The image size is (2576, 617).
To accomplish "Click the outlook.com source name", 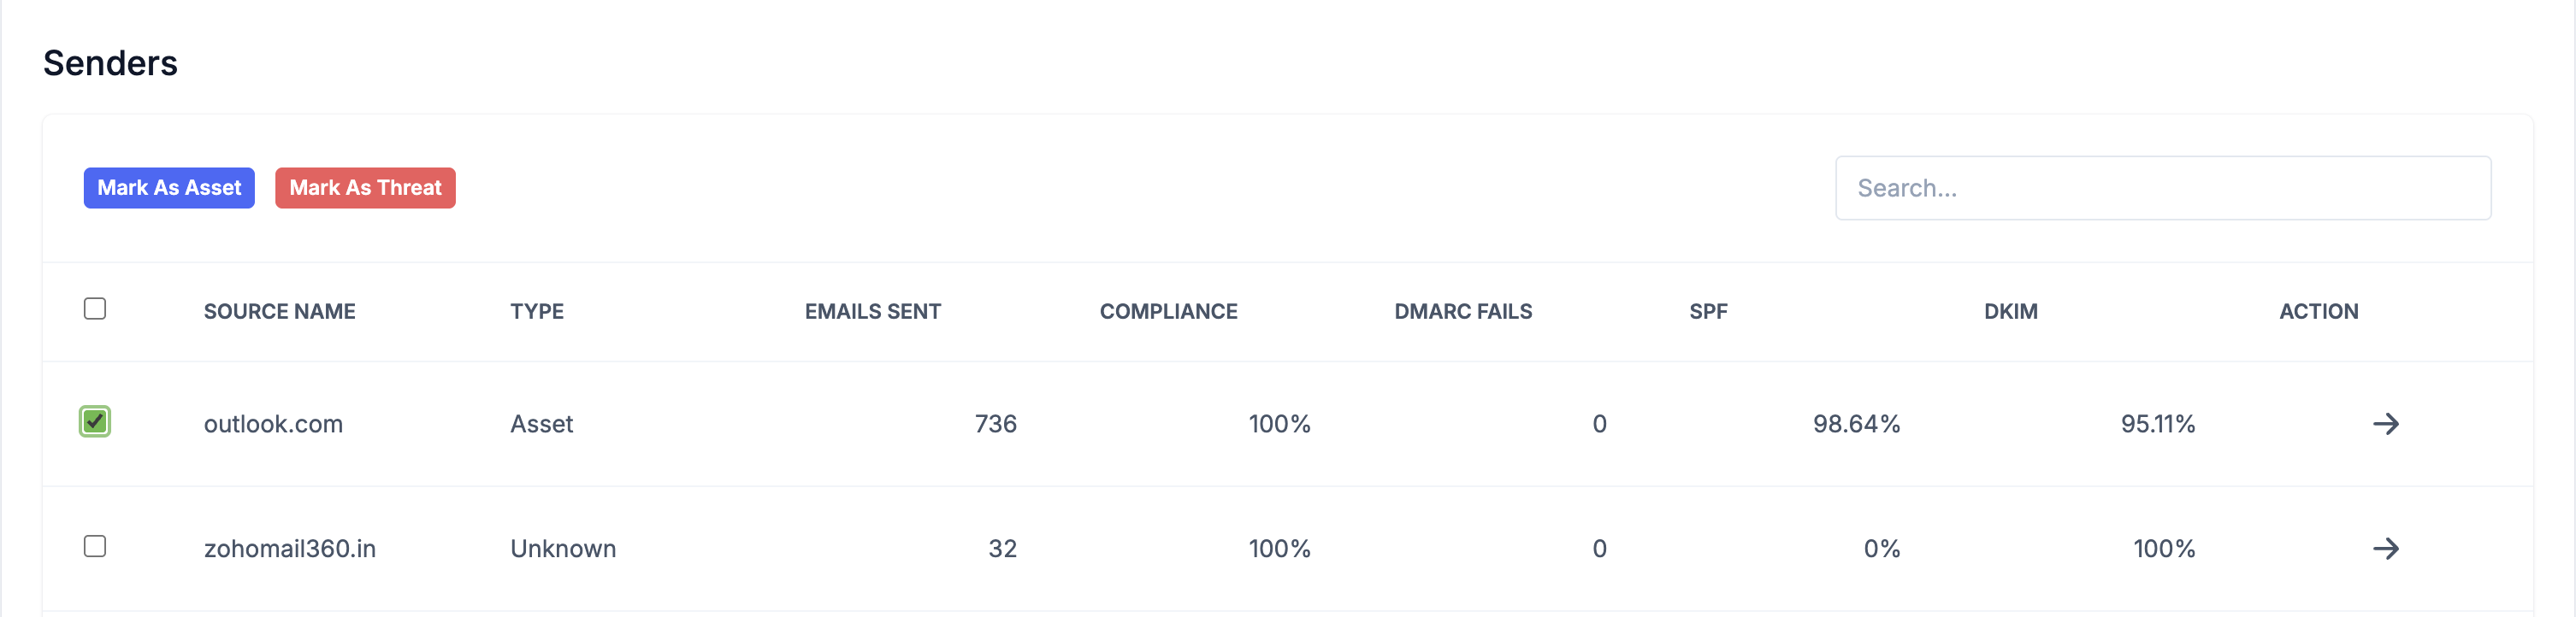I will pyautogui.click(x=273, y=424).
